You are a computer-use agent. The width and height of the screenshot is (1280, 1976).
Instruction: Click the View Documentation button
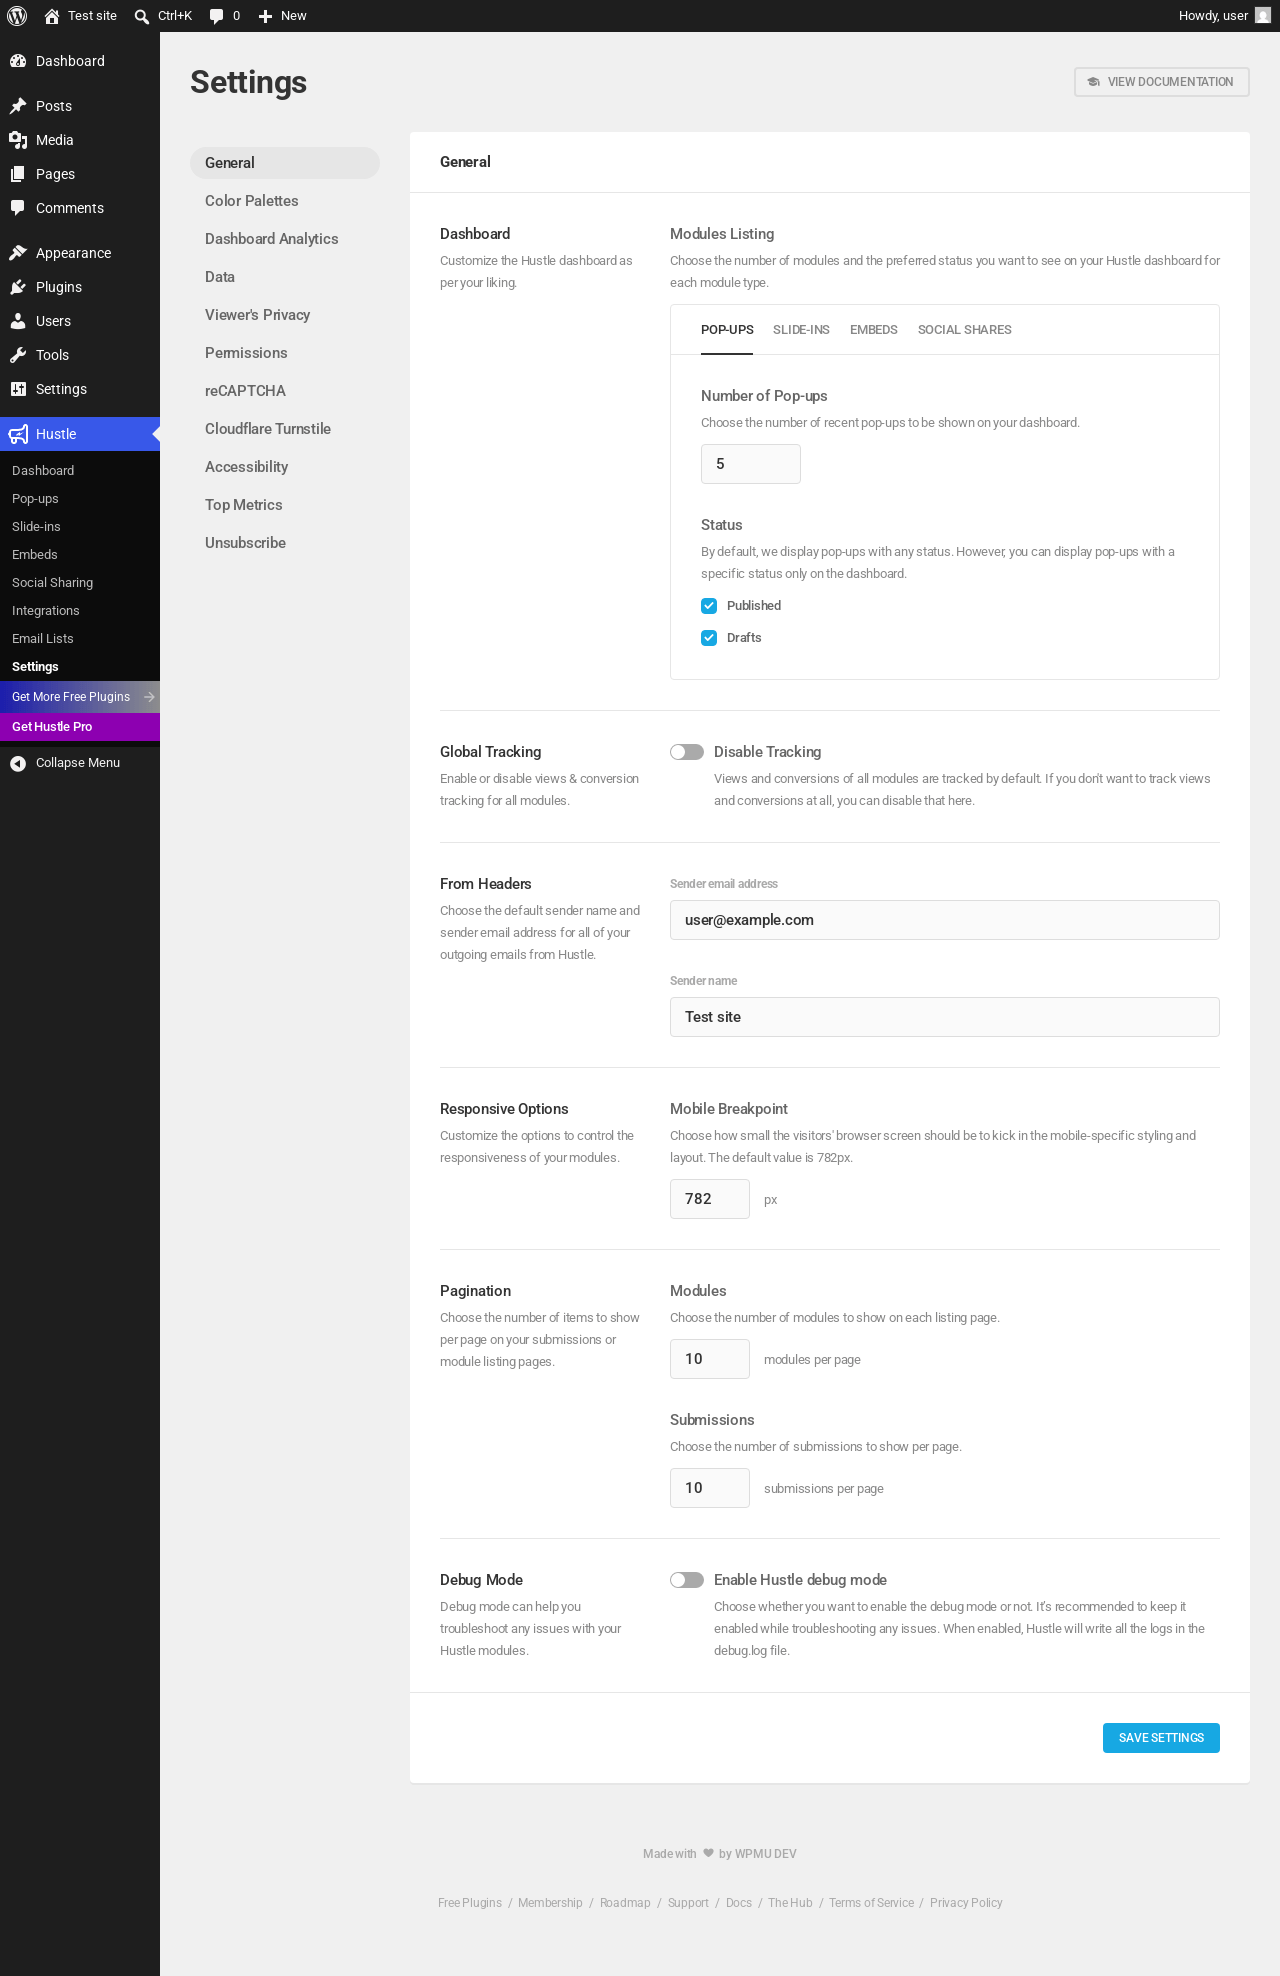point(1162,82)
